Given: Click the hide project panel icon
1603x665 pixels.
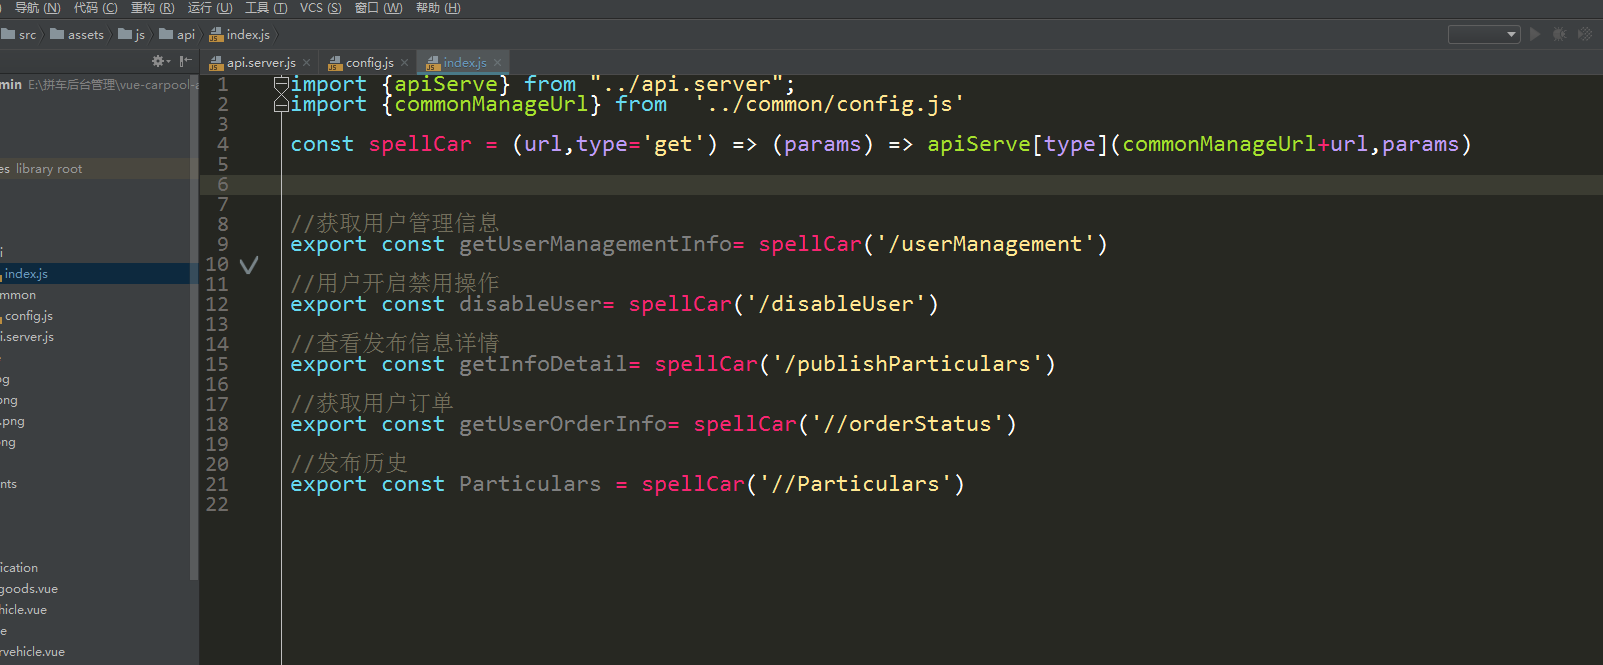Looking at the screenshot, I should click(185, 62).
